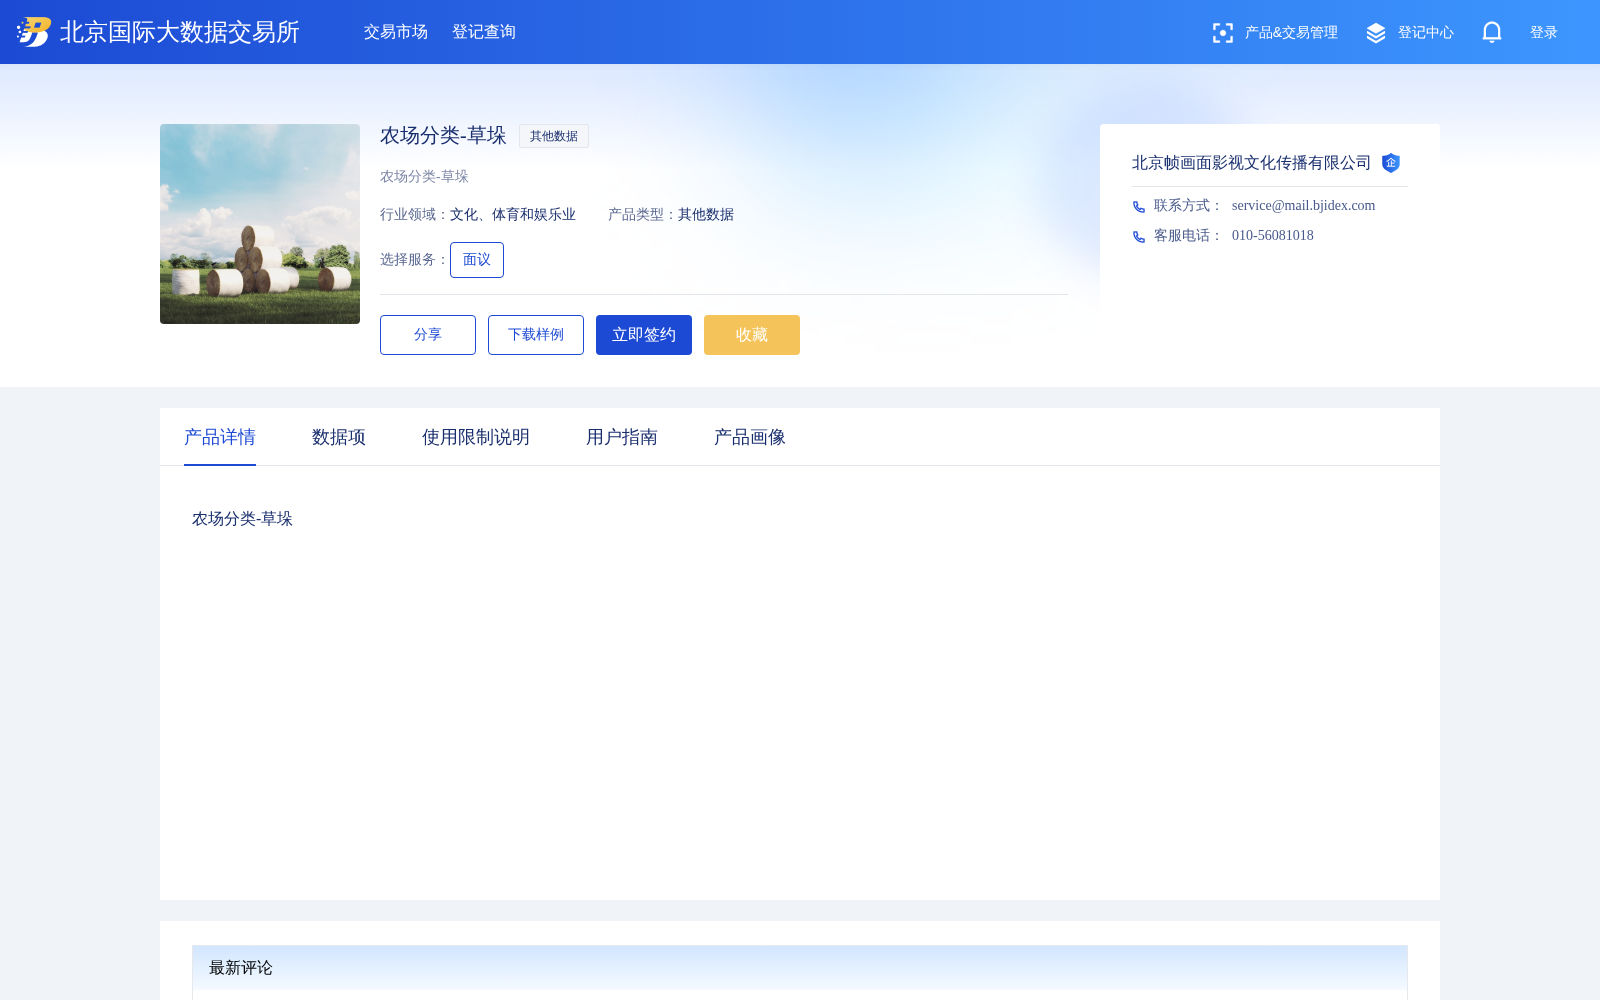Click the 产品类型 value 其他数据
The image size is (1600, 1000).
(706, 215)
